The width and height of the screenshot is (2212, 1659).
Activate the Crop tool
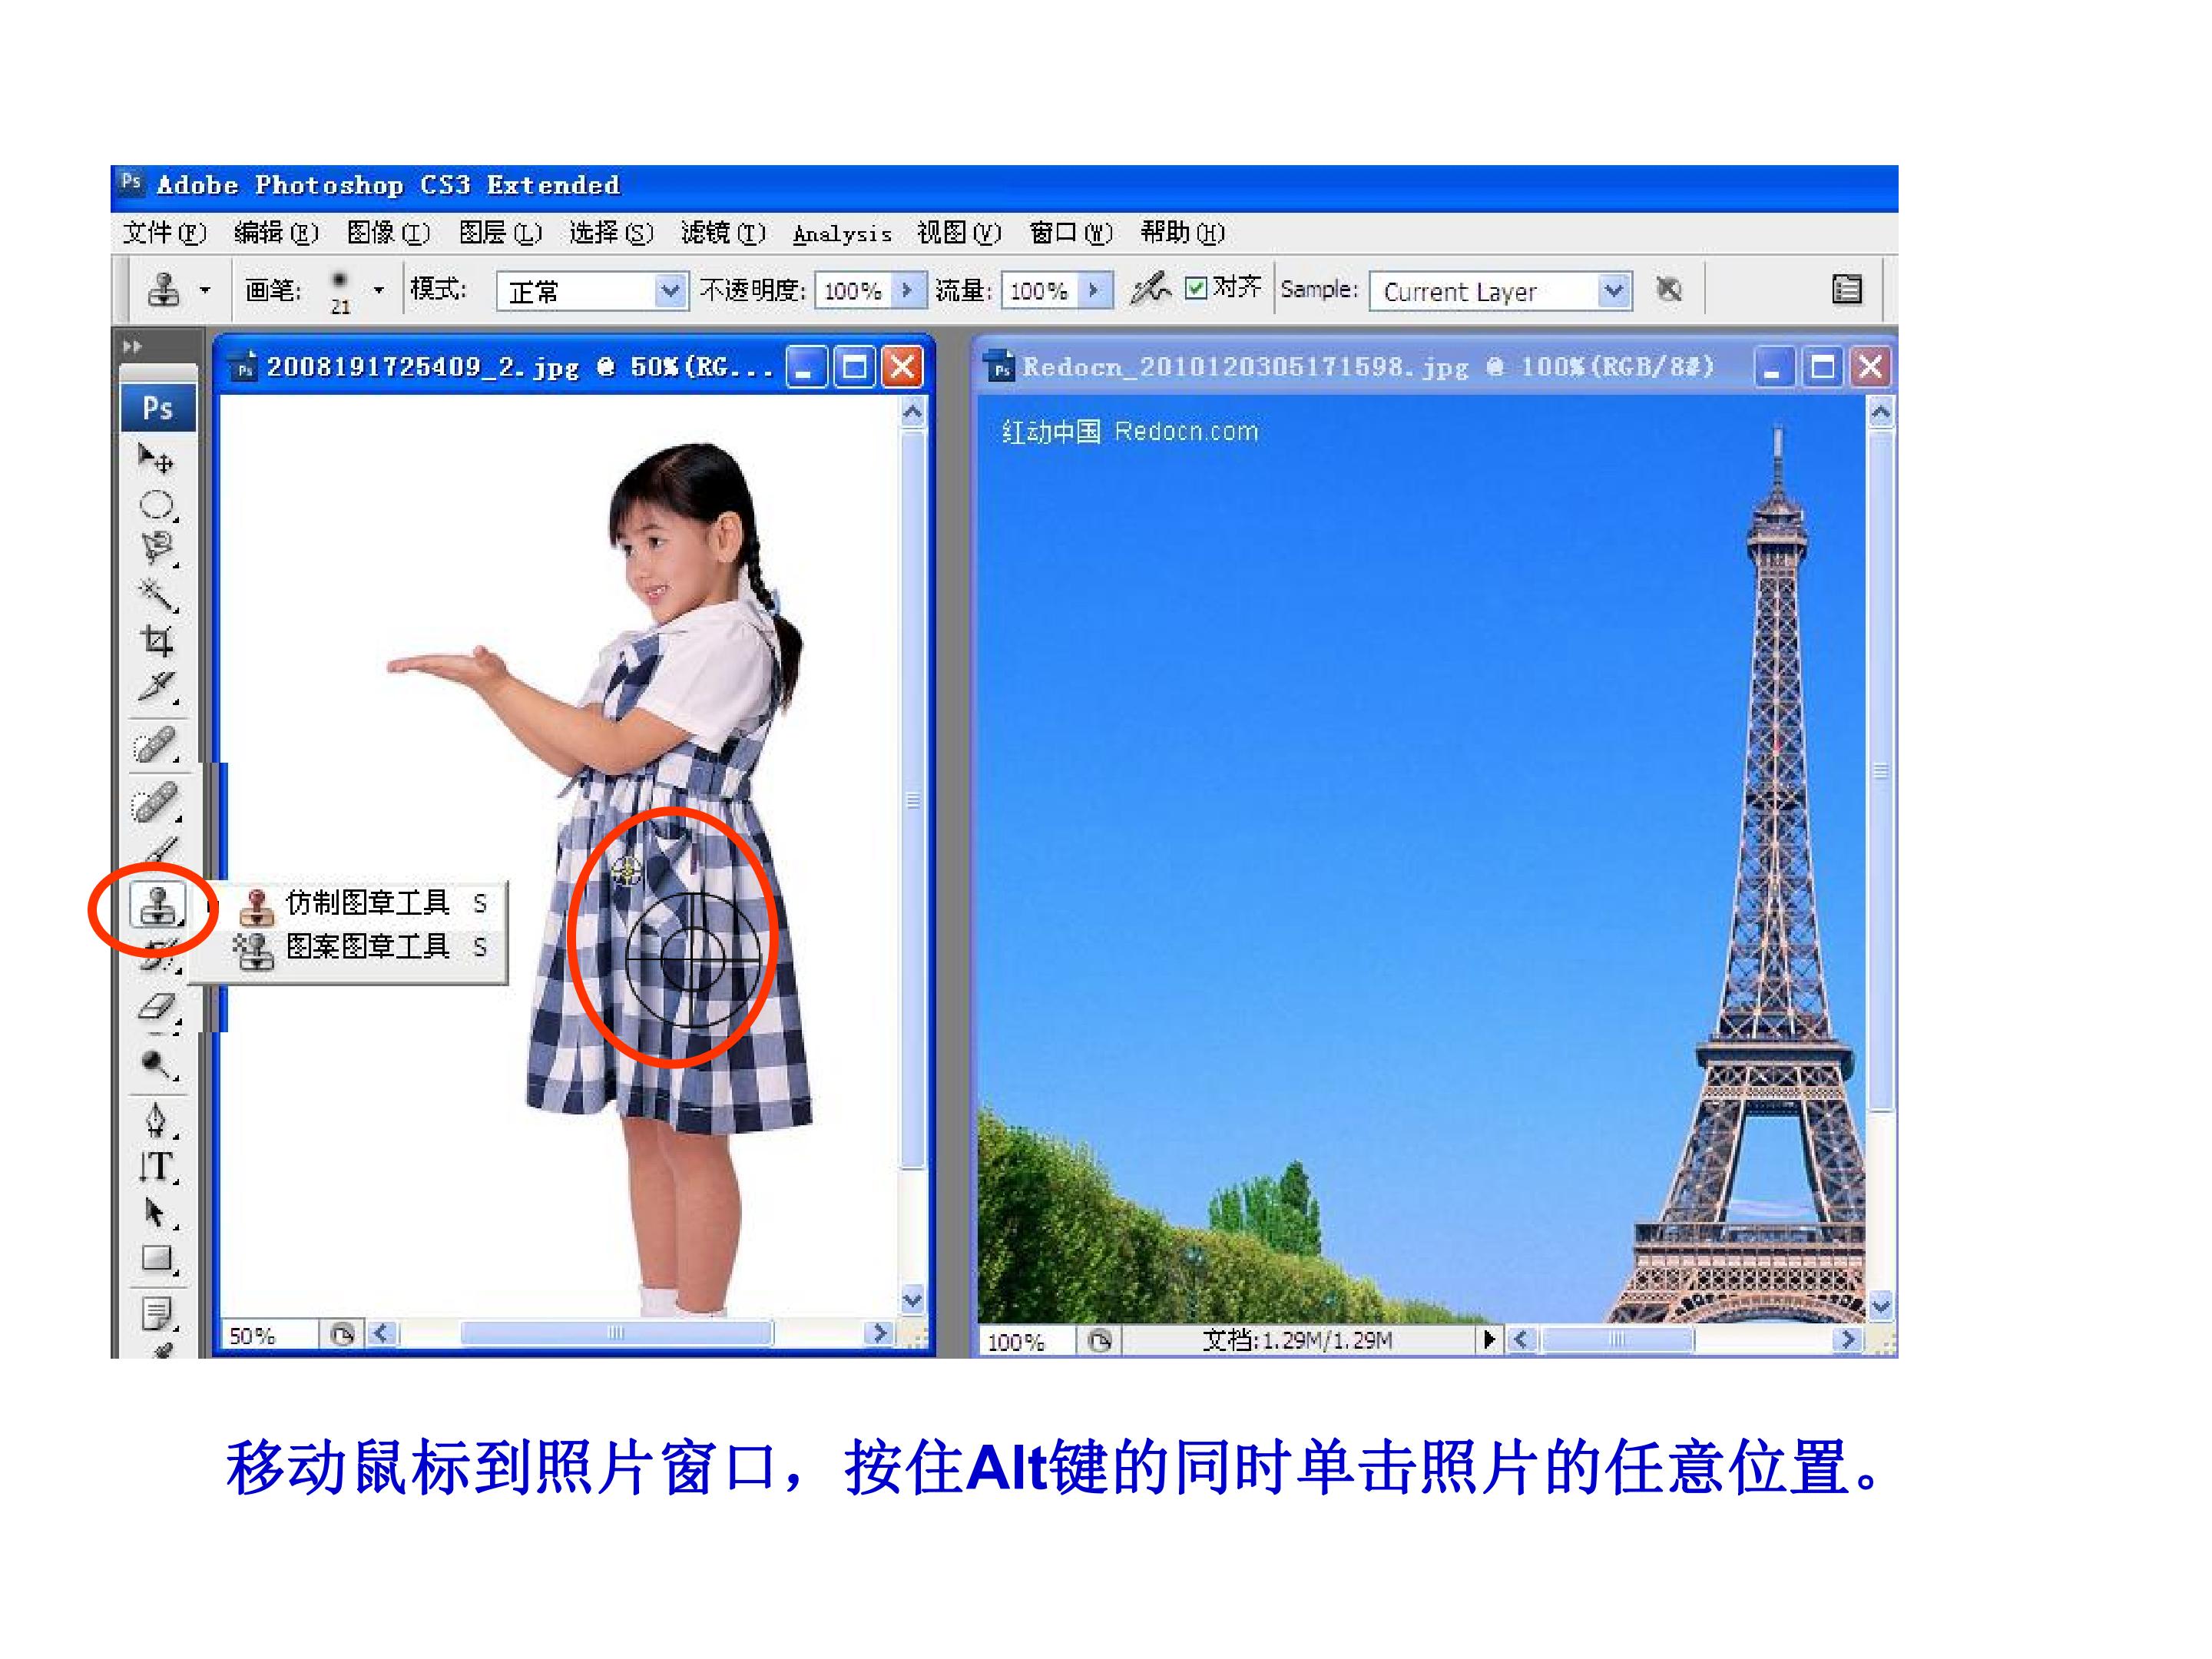pyautogui.click(x=156, y=641)
